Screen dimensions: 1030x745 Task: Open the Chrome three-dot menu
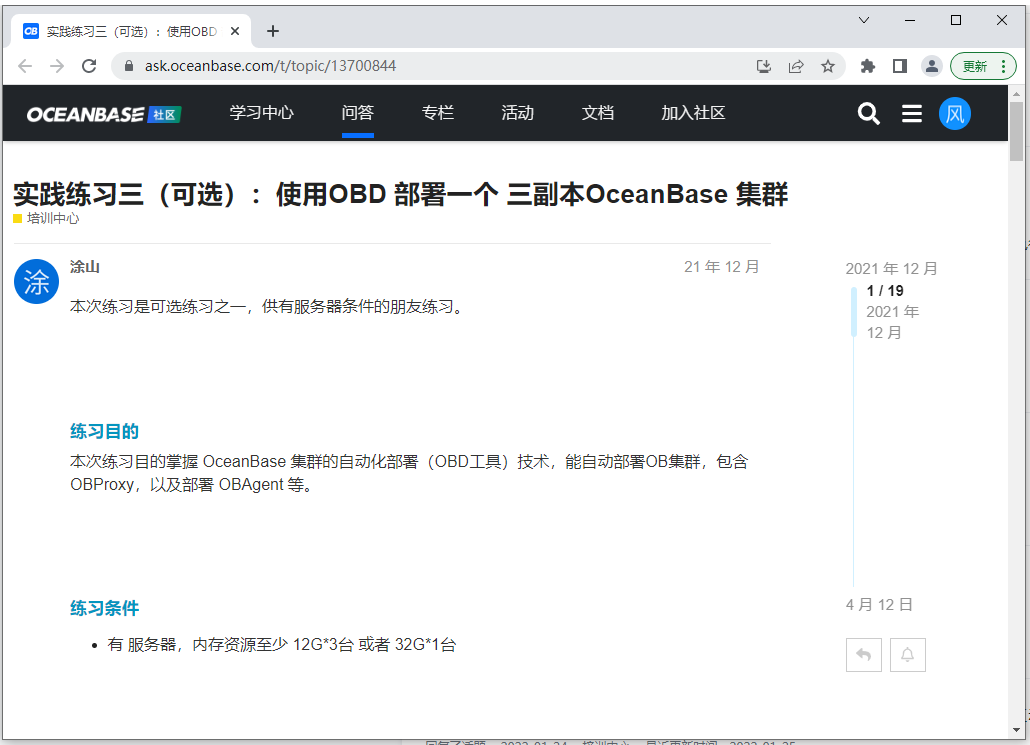coord(1003,66)
